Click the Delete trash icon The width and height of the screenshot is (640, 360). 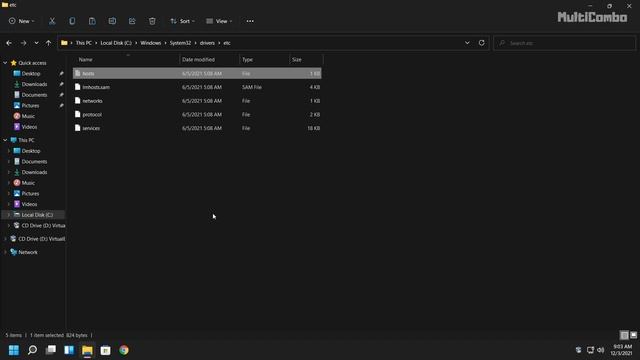click(152, 21)
